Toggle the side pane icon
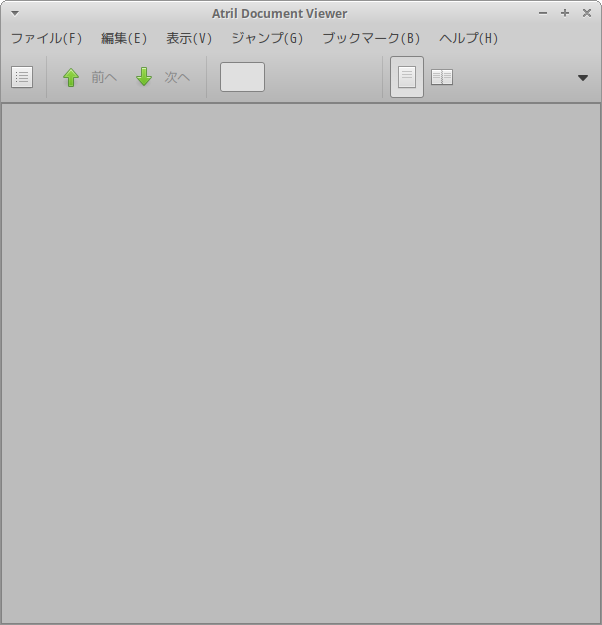This screenshot has width=602, height=625. click(22, 77)
